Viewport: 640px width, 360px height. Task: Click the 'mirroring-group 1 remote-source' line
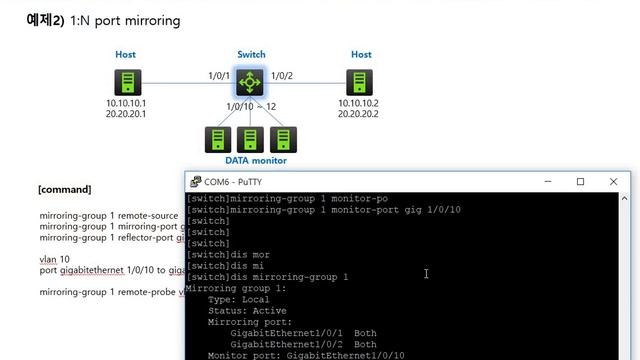click(109, 216)
